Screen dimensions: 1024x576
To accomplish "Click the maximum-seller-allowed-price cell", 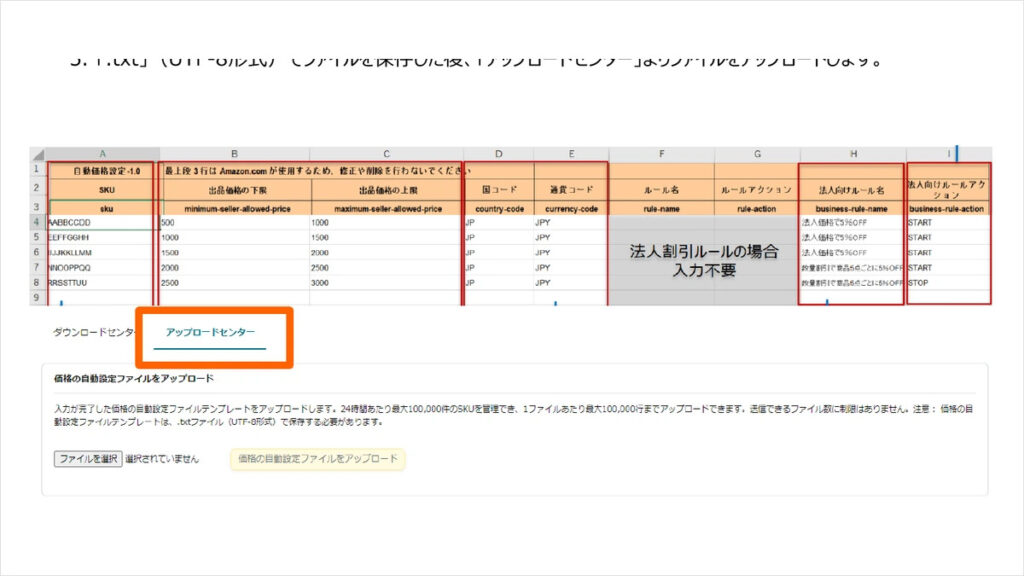I will point(388,209).
